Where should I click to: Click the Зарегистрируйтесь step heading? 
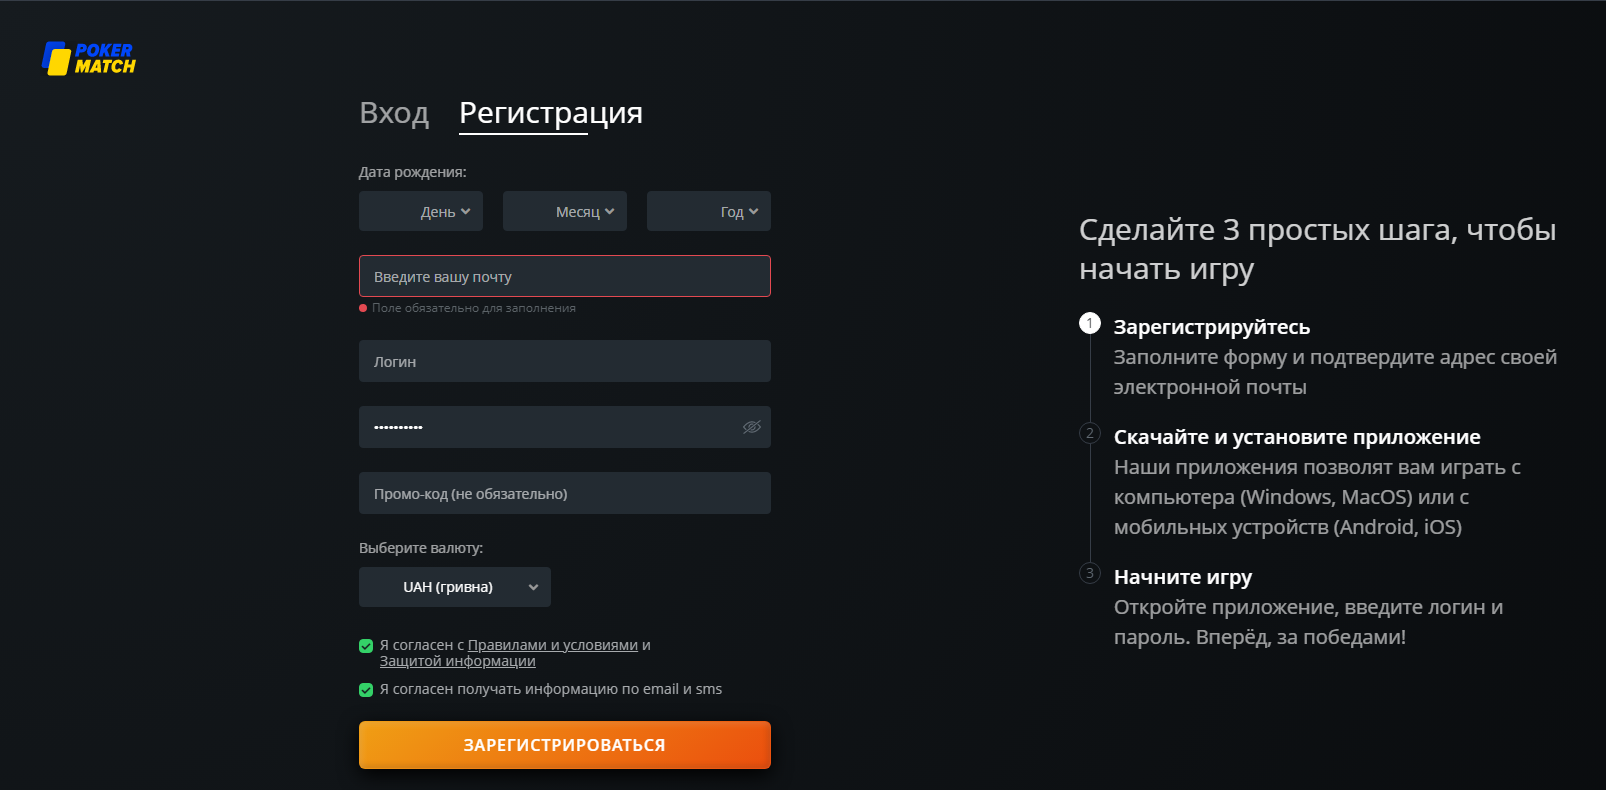1212,327
